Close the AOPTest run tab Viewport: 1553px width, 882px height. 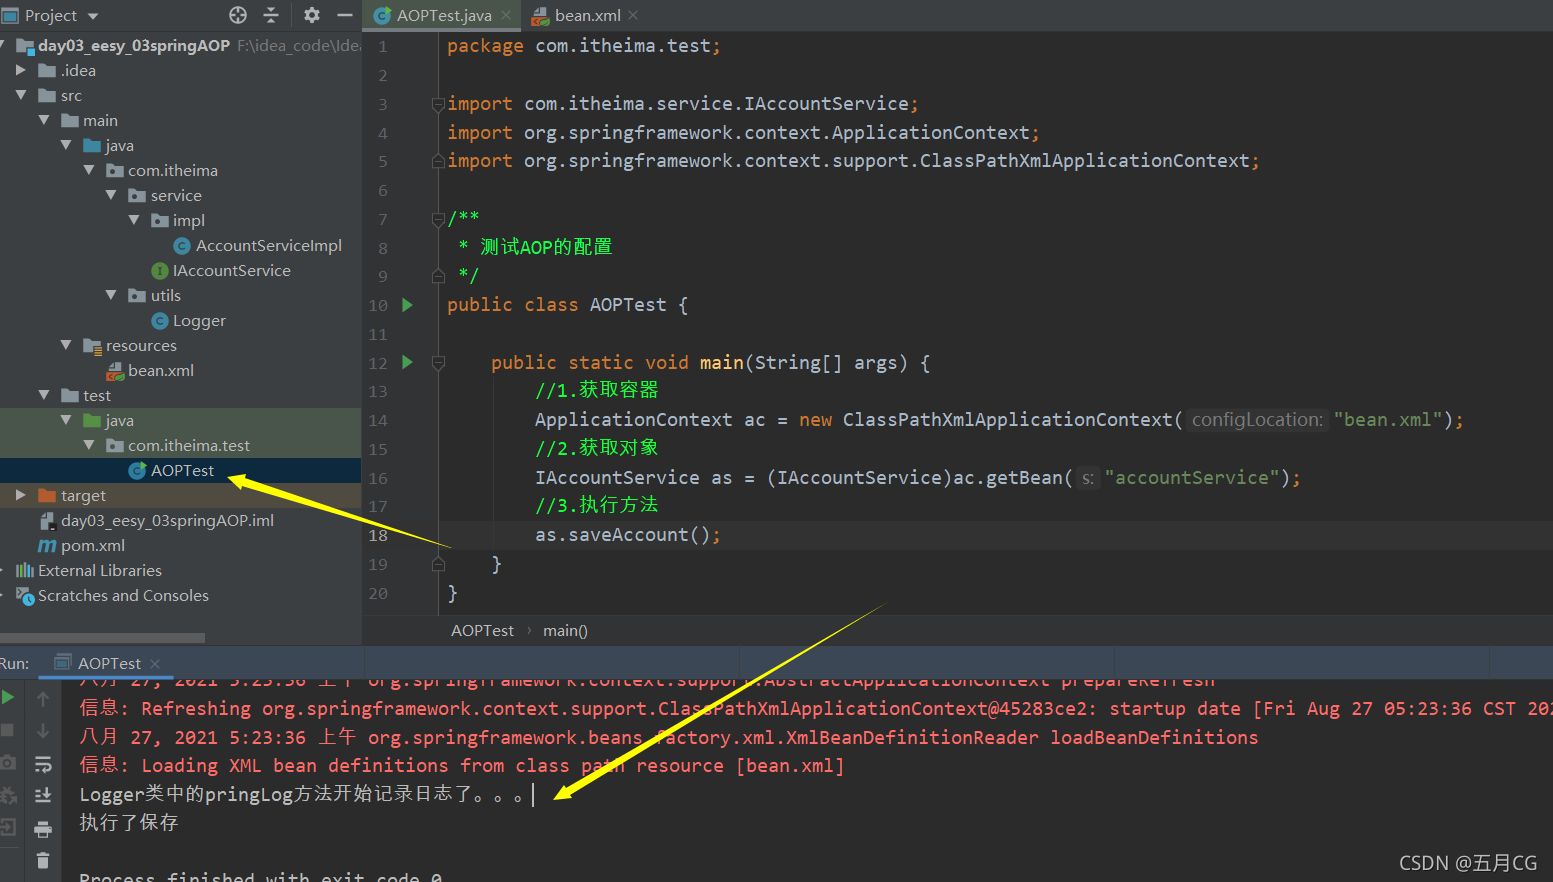155,664
